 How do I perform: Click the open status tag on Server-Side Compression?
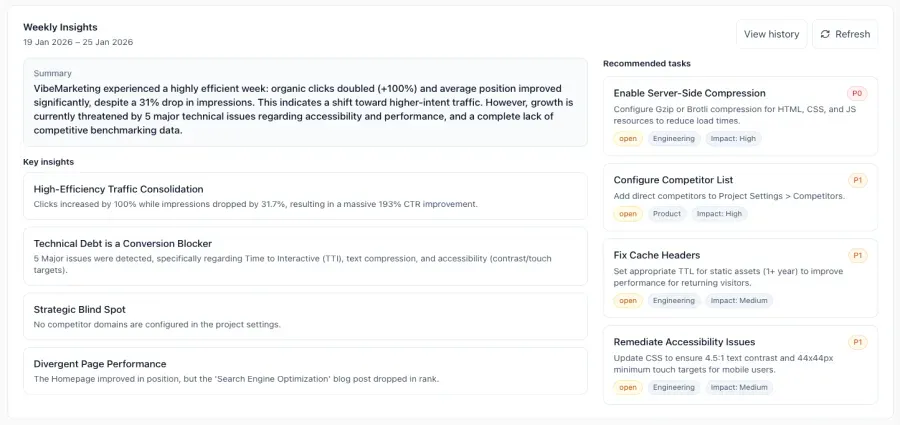pos(628,139)
